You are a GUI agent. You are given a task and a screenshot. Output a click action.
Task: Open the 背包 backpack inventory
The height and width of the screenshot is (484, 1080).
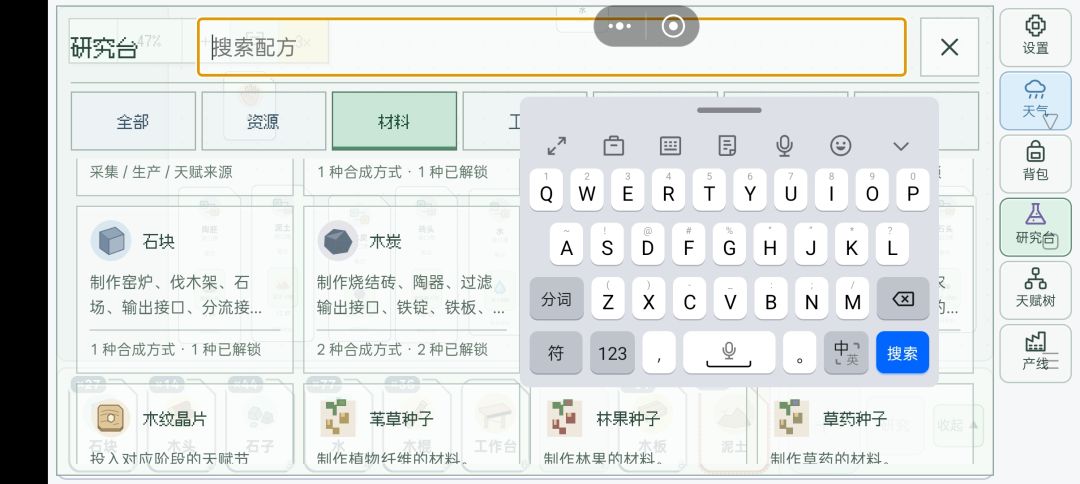click(x=1035, y=163)
